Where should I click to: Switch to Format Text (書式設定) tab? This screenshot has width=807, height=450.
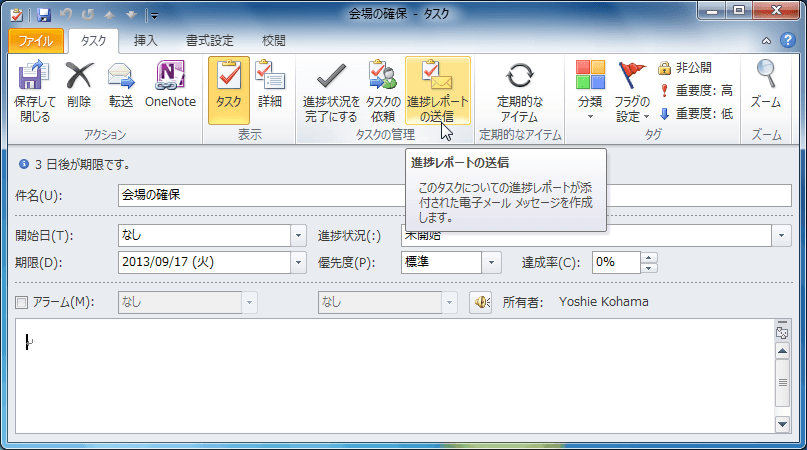click(x=209, y=41)
